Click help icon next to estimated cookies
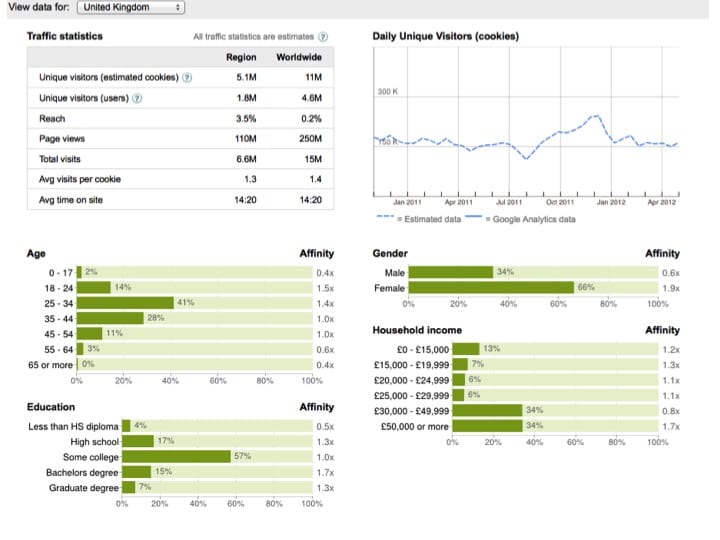This screenshot has width=720, height=540. pos(187,77)
